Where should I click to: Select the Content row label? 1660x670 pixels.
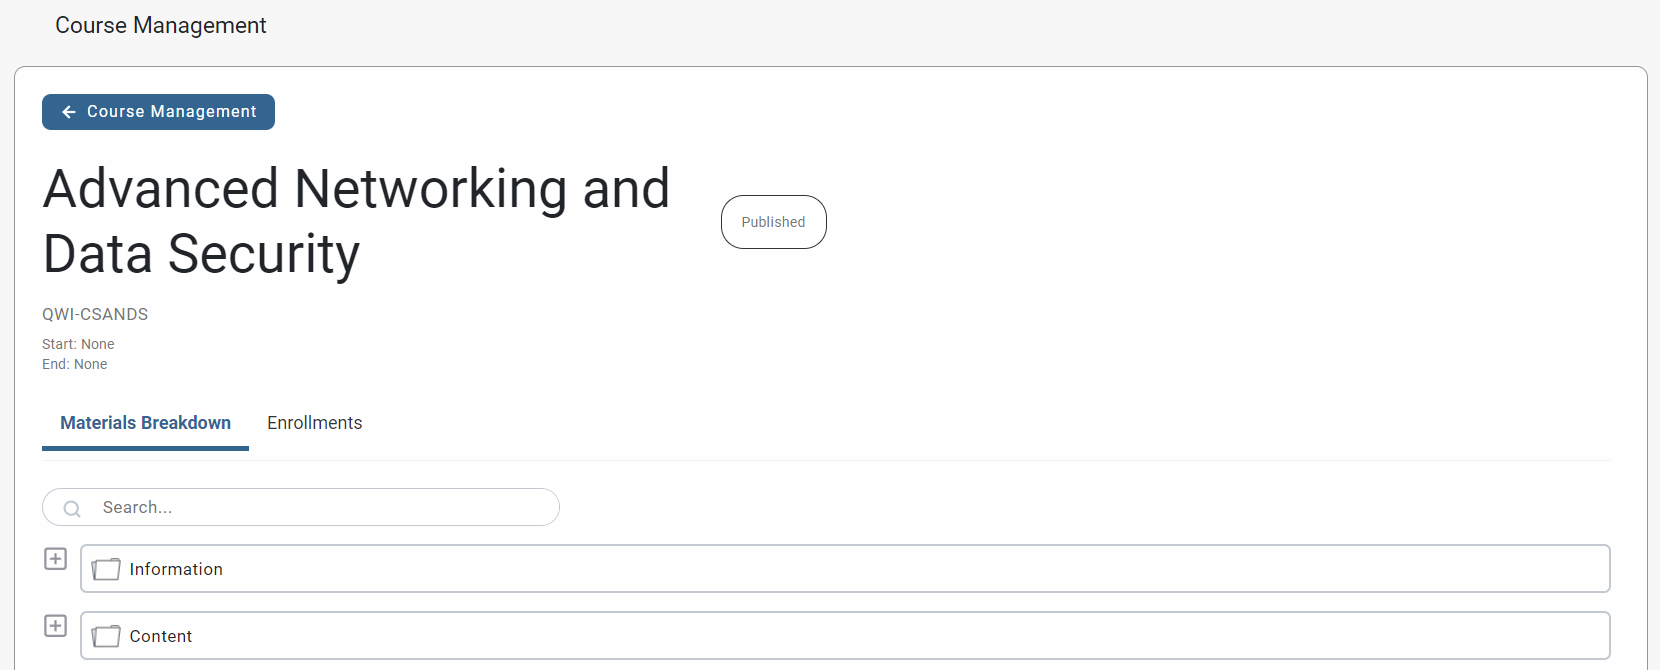pyautogui.click(x=161, y=636)
